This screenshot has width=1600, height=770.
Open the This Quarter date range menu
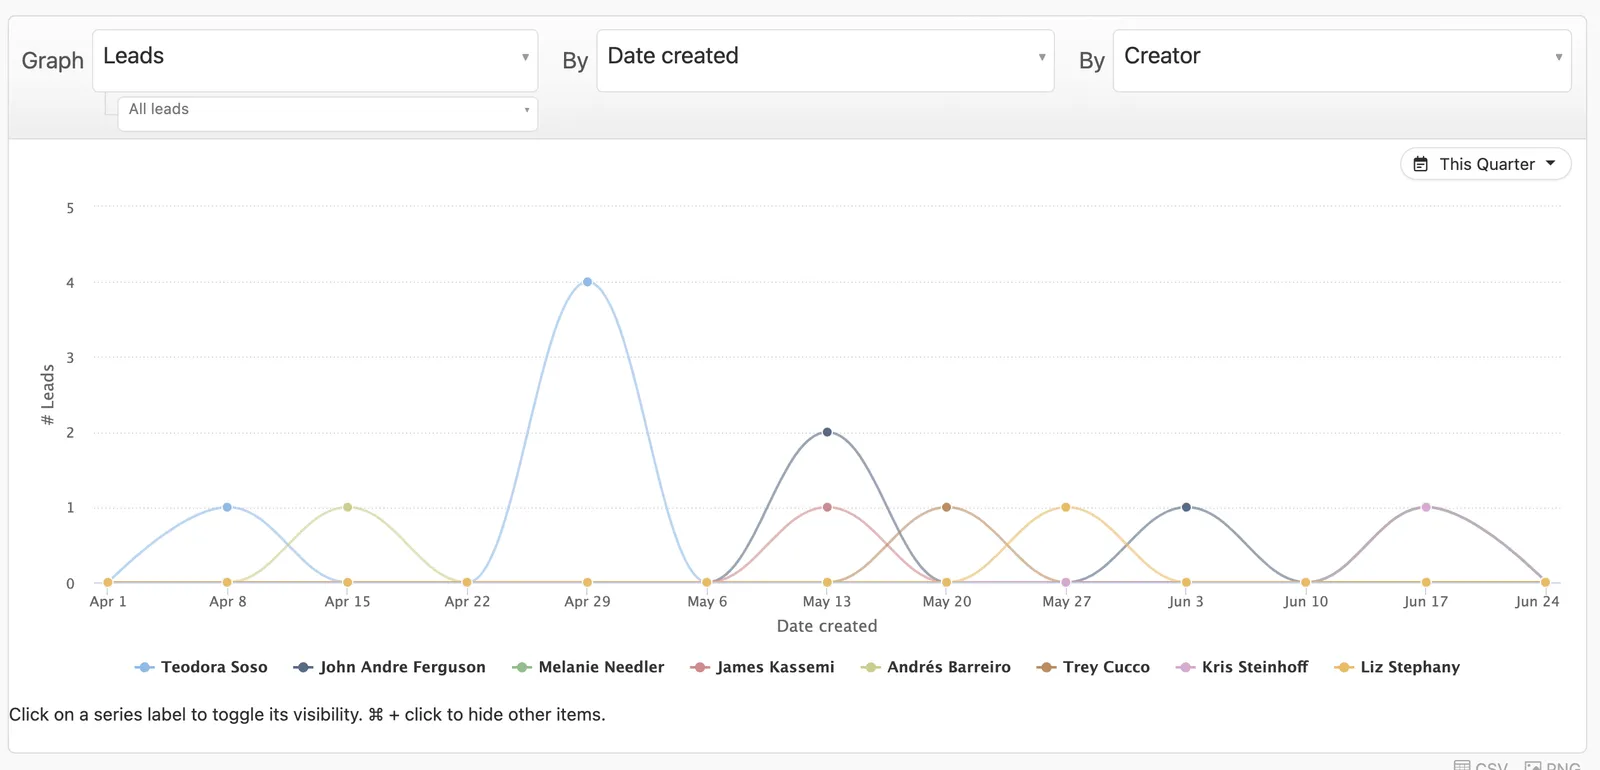click(1486, 164)
